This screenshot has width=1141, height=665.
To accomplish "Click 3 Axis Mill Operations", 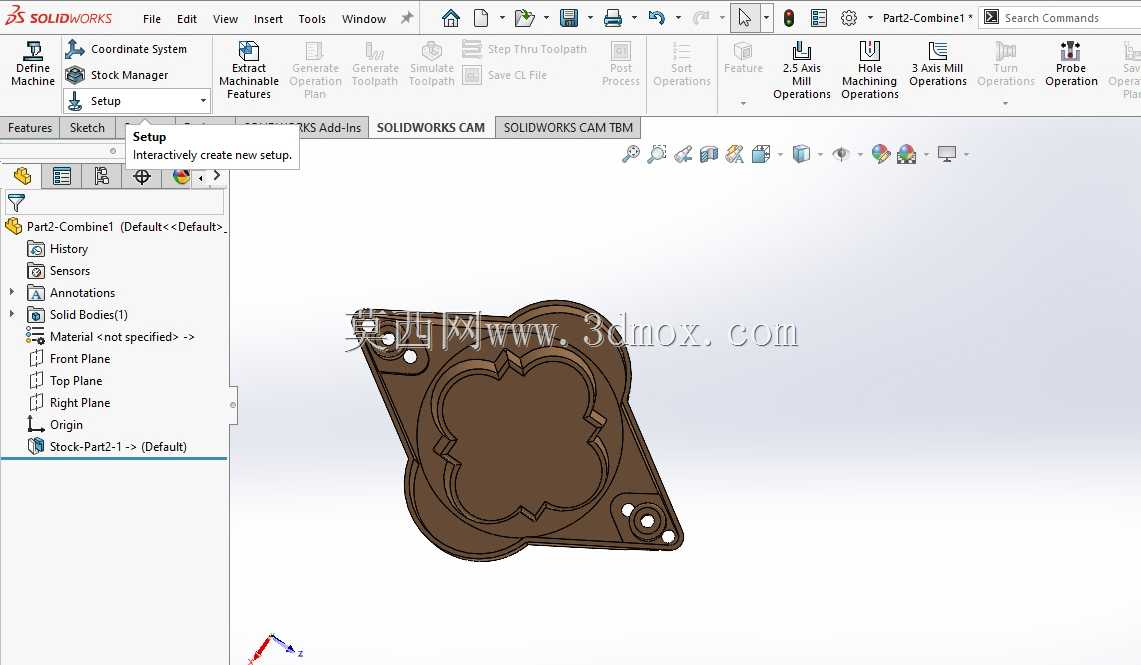I will pyautogui.click(x=938, y=64).
